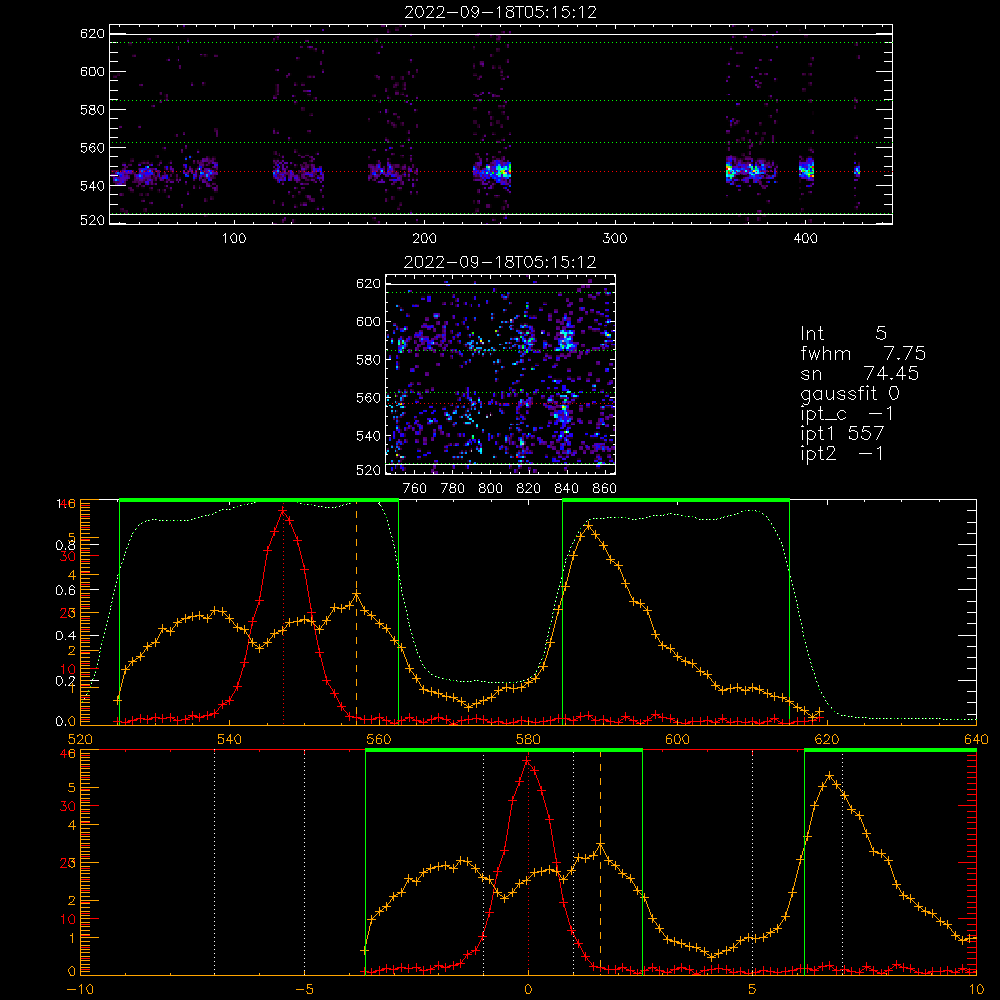This screenshot has height=1000, width=1000.
Task: Click the orange dashed vertical marker in bottom plot
Action: (x=600, y=861)
